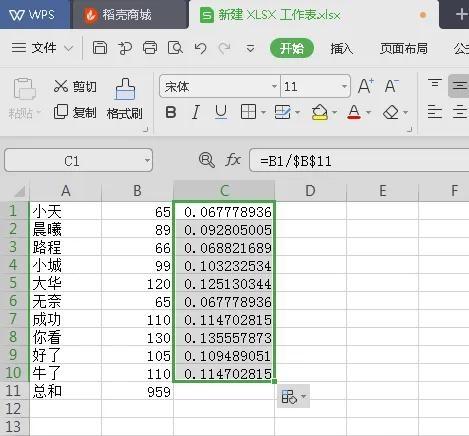Select cell B11 containing 959

point(137,391)
